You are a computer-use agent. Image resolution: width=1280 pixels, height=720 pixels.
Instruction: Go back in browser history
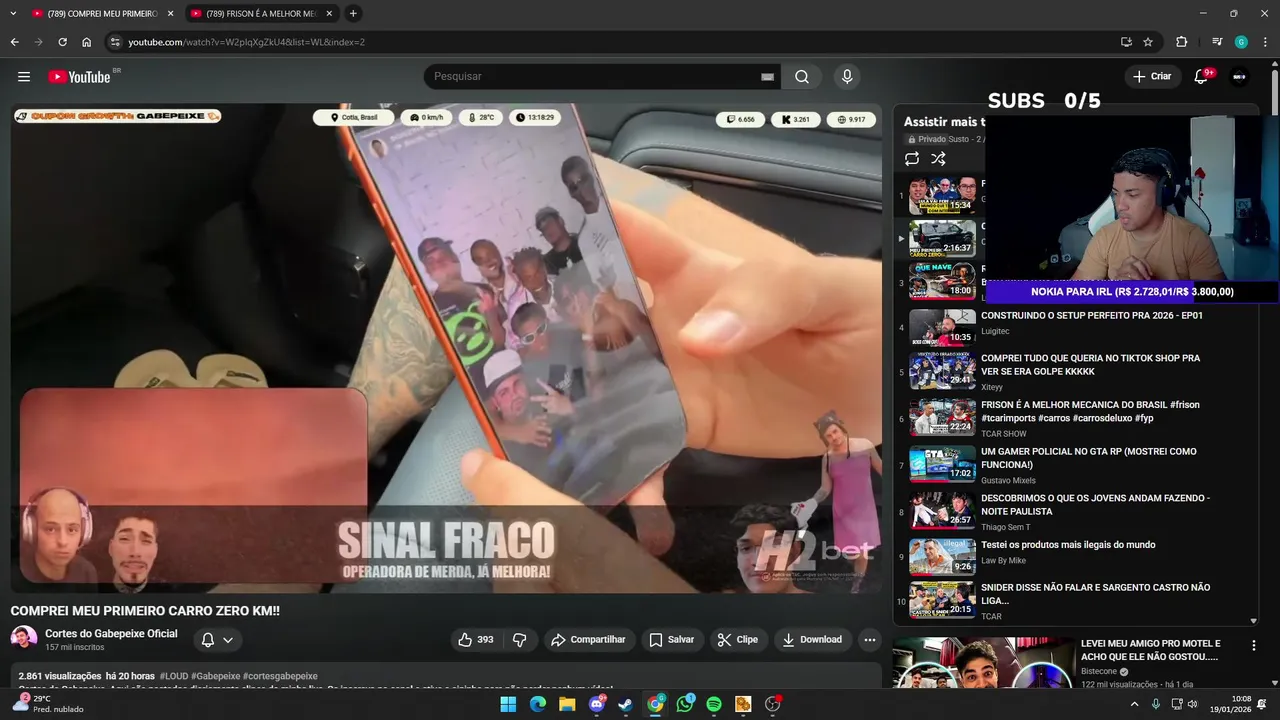pyautogui.click(x=14, y=42)
